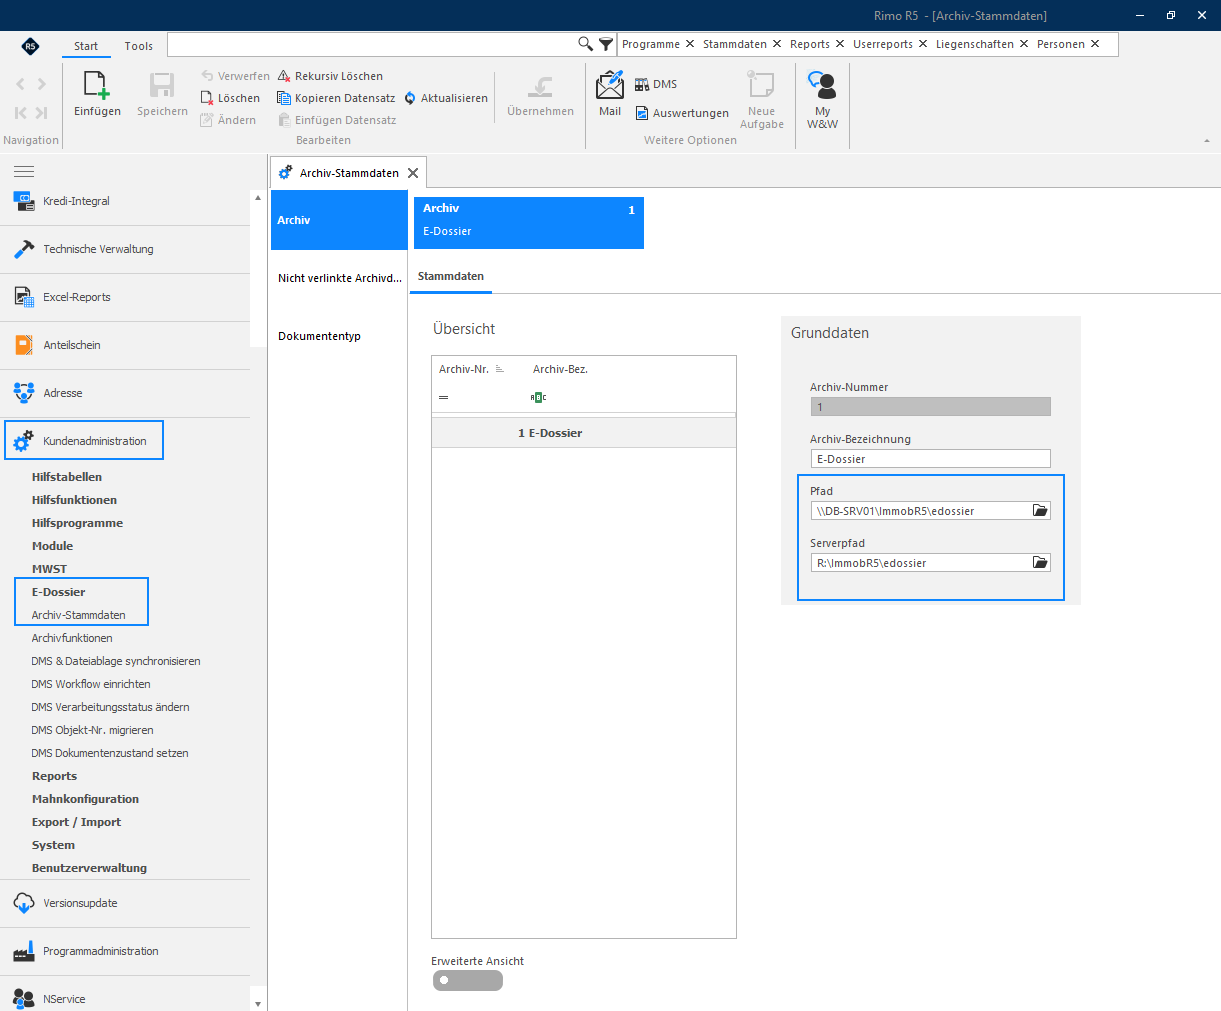
Task: Open the hamburger menu in sidebar
Action: (x=24, y=172)
